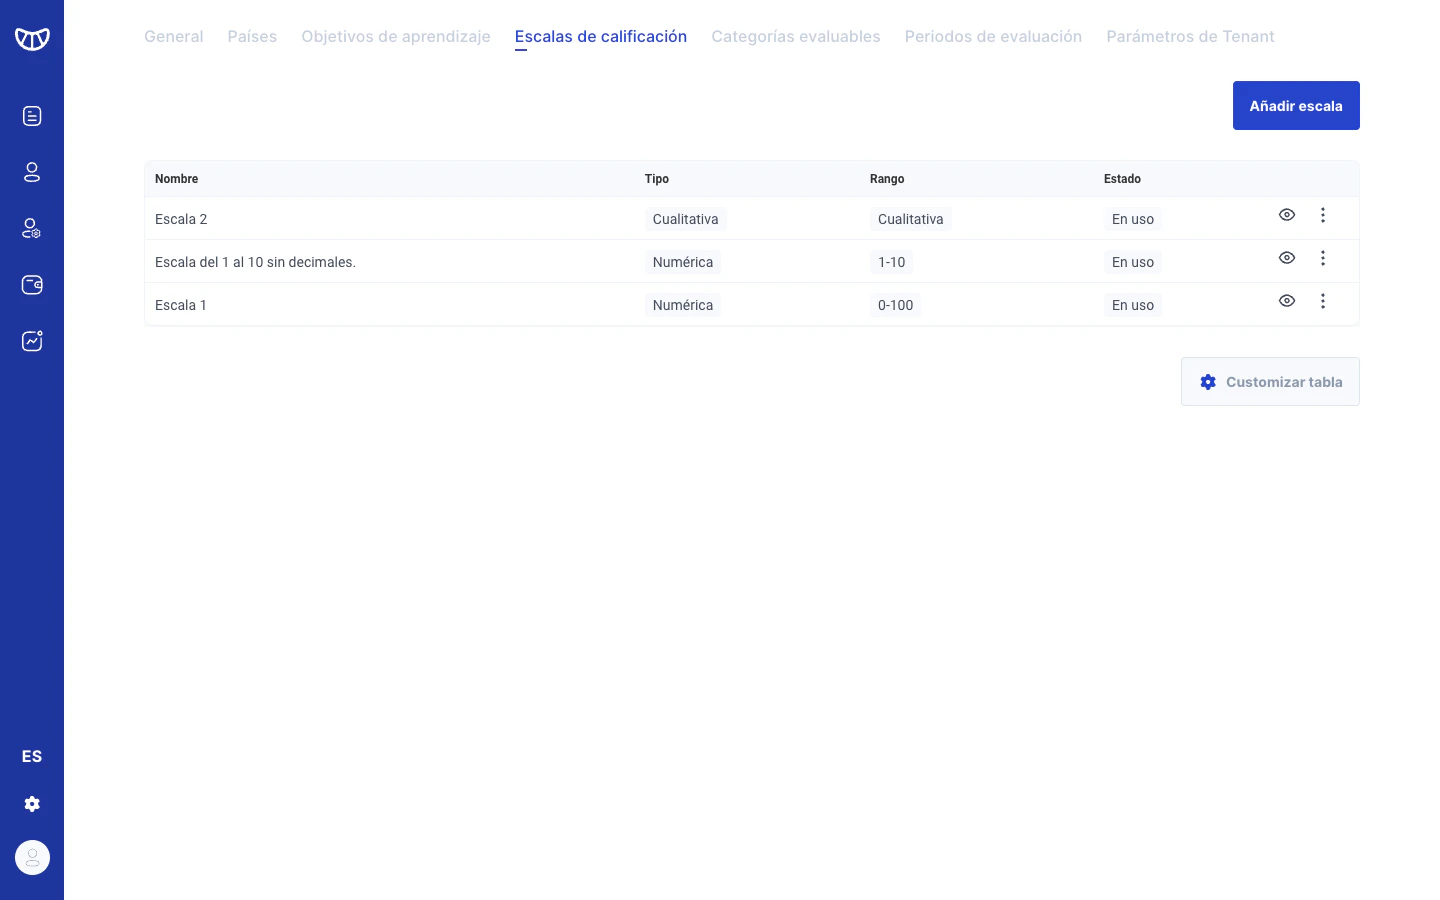1440x900 pixels.
Task: Click the Cualitativa tag in Tipo column
Action: coord(686,219)
